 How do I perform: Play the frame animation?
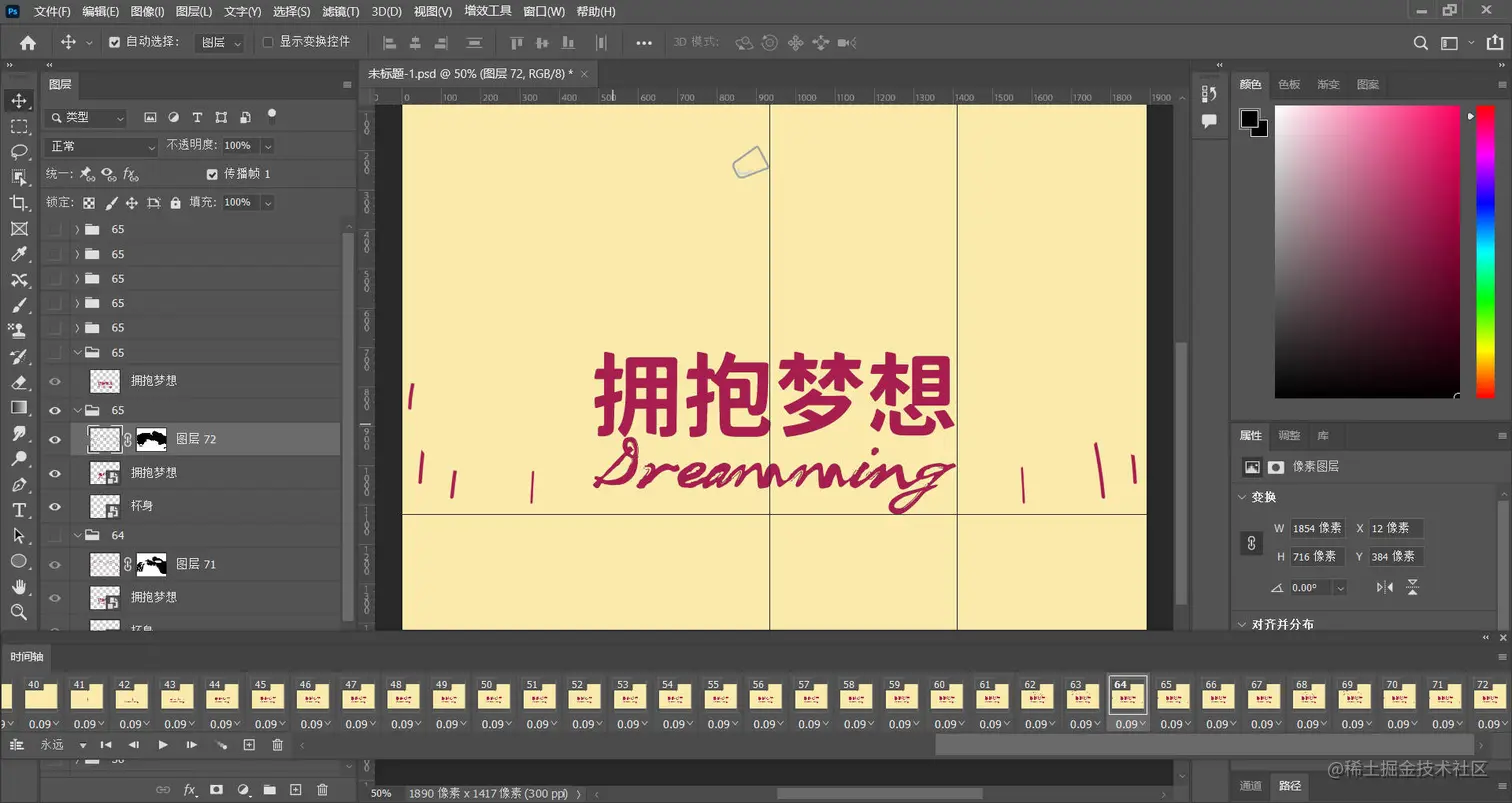point(163,745)
